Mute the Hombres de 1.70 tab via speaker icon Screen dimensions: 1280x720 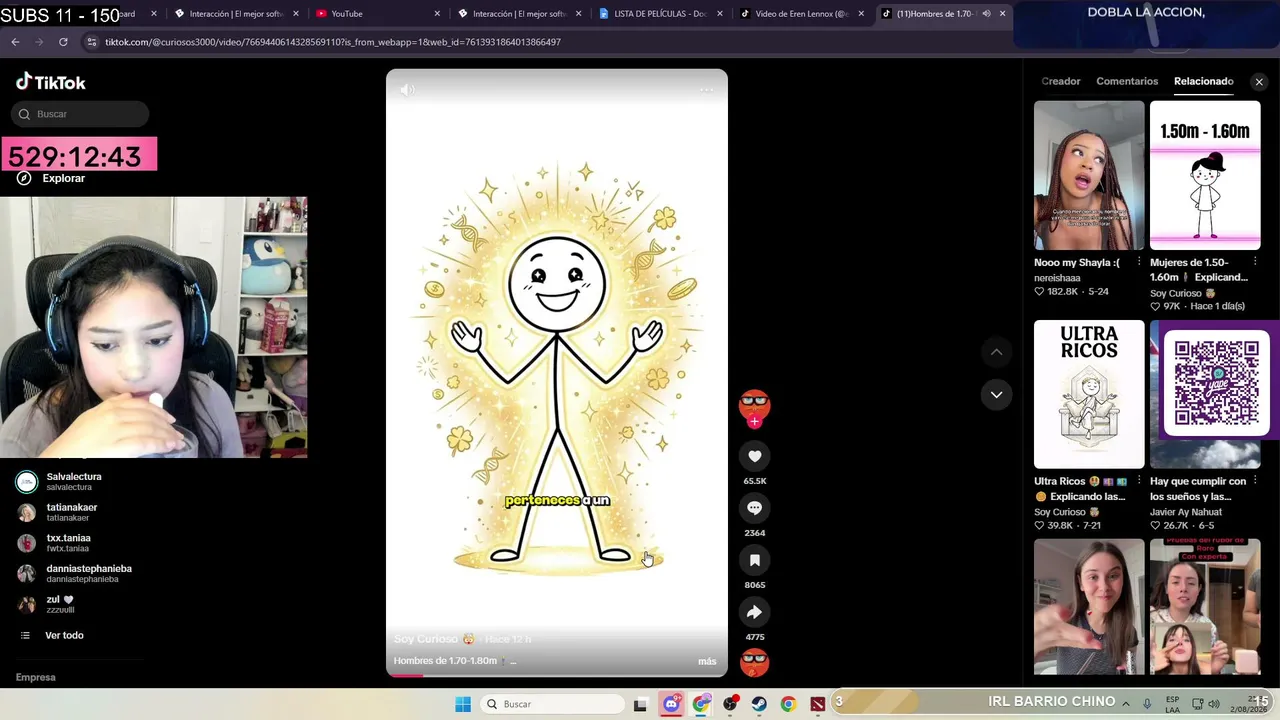[987, 14]
